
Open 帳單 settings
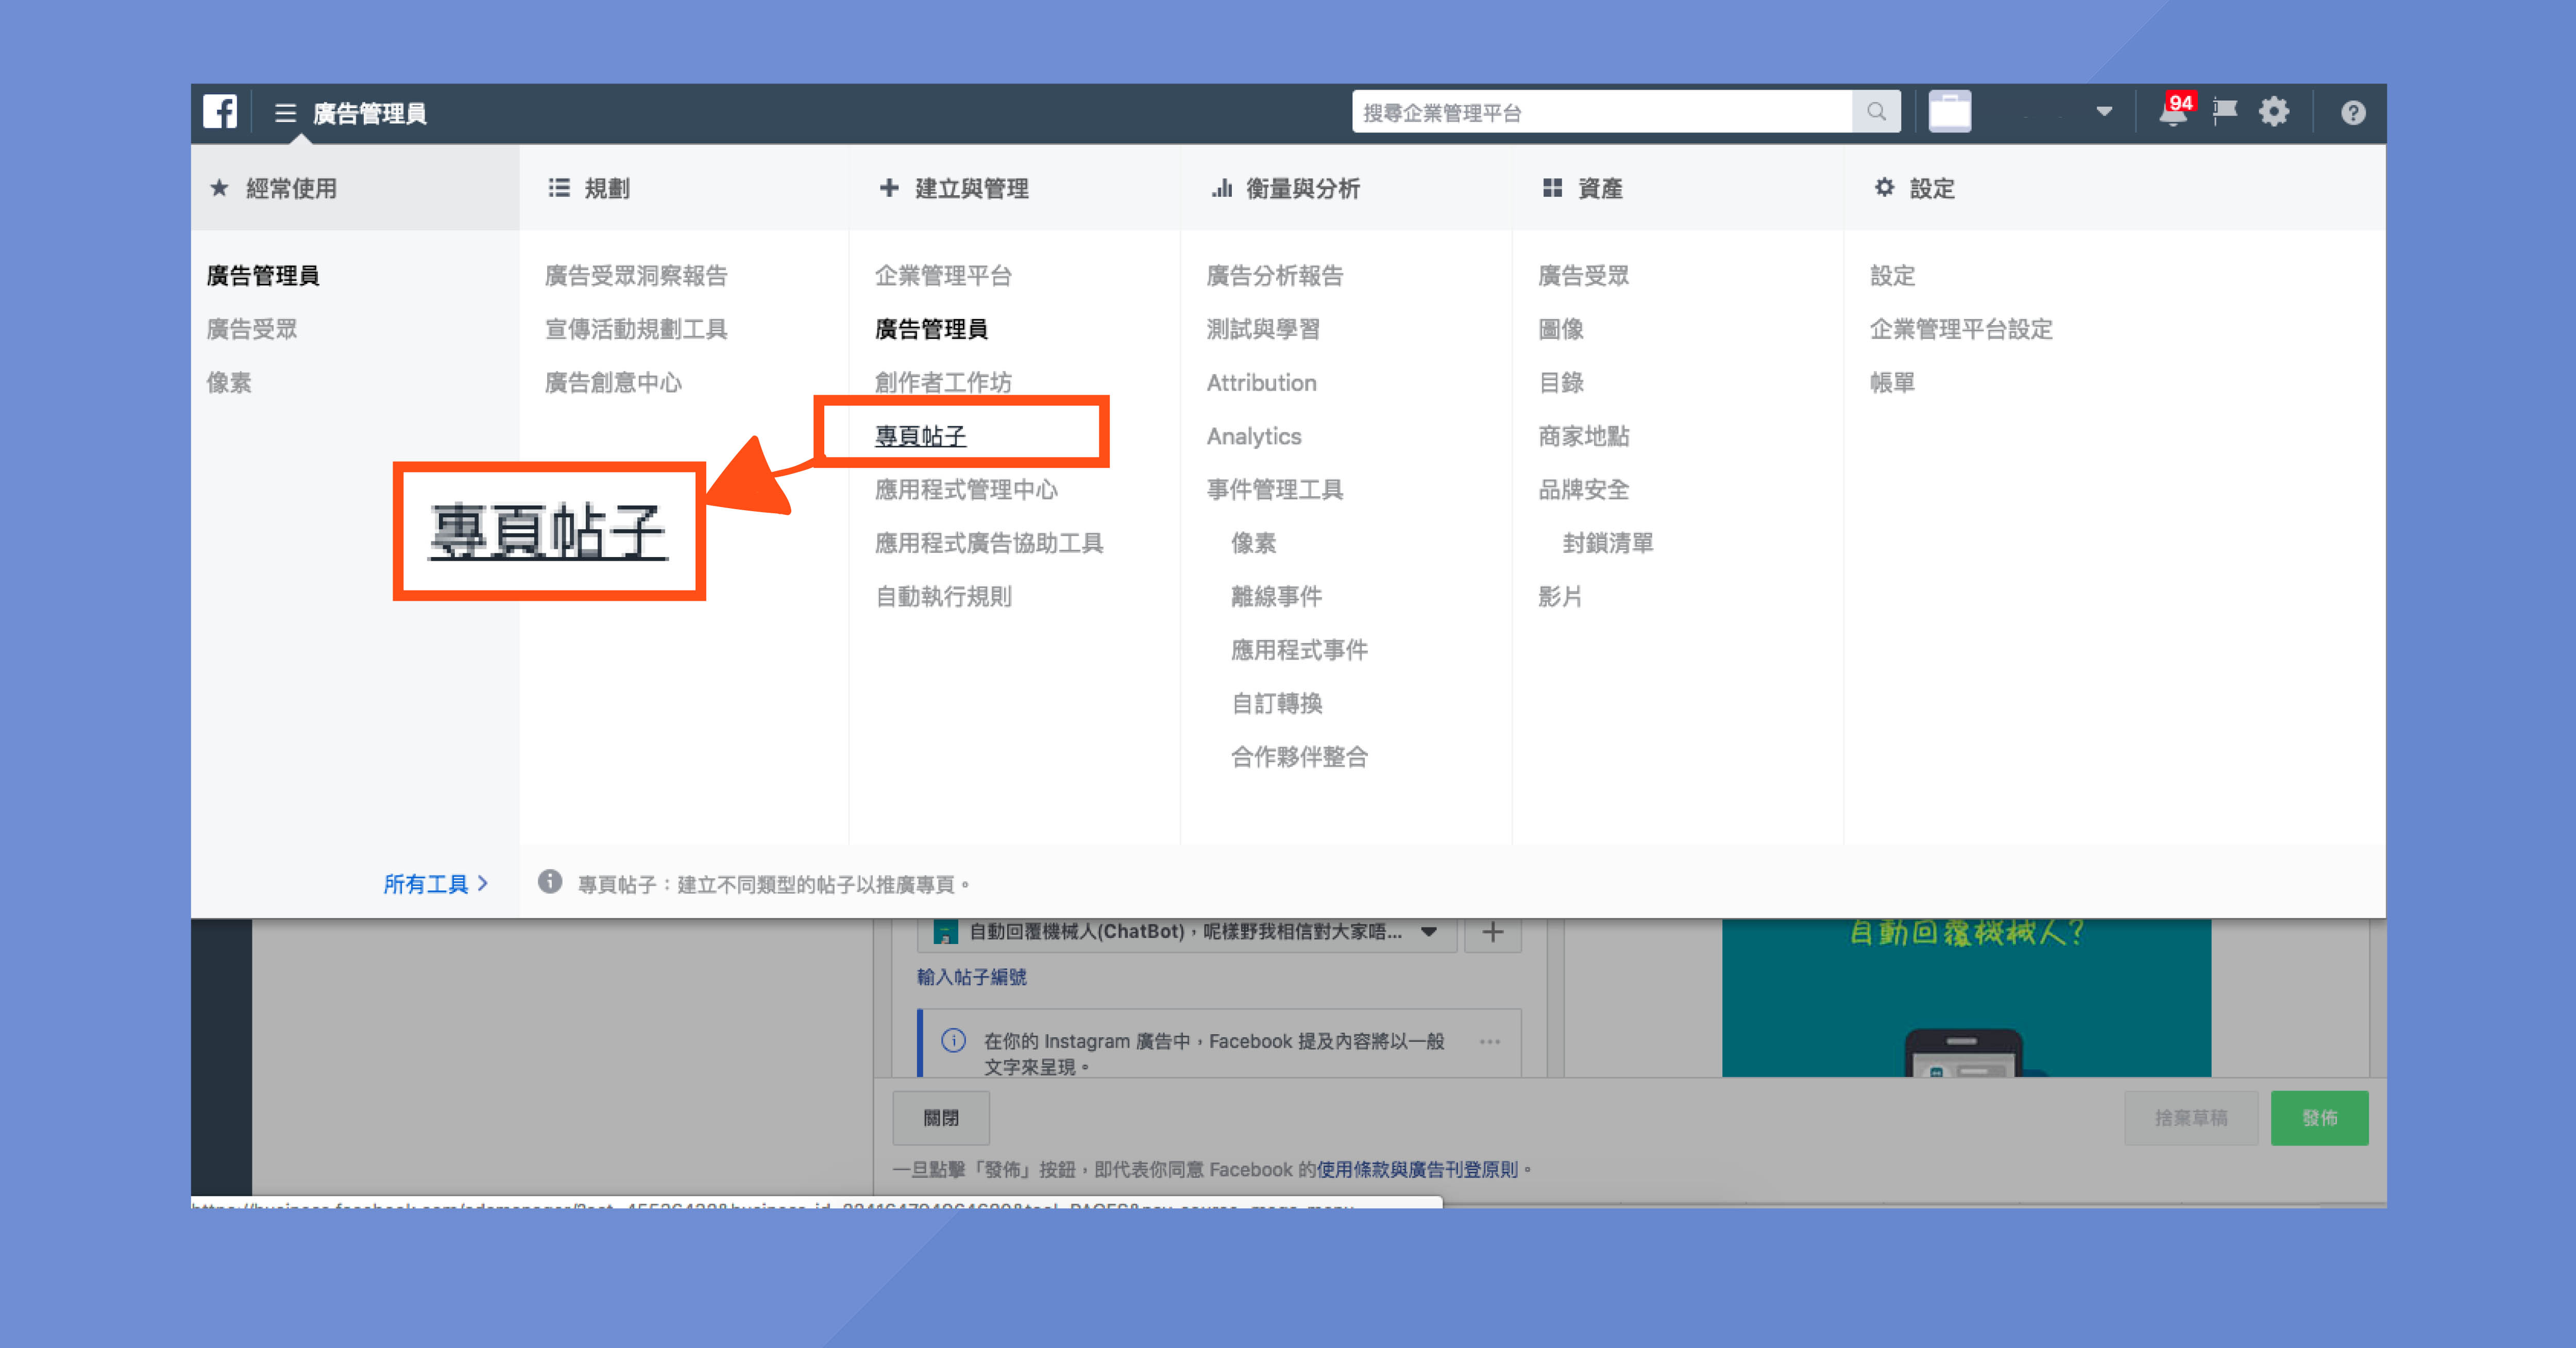point(1892,383)
